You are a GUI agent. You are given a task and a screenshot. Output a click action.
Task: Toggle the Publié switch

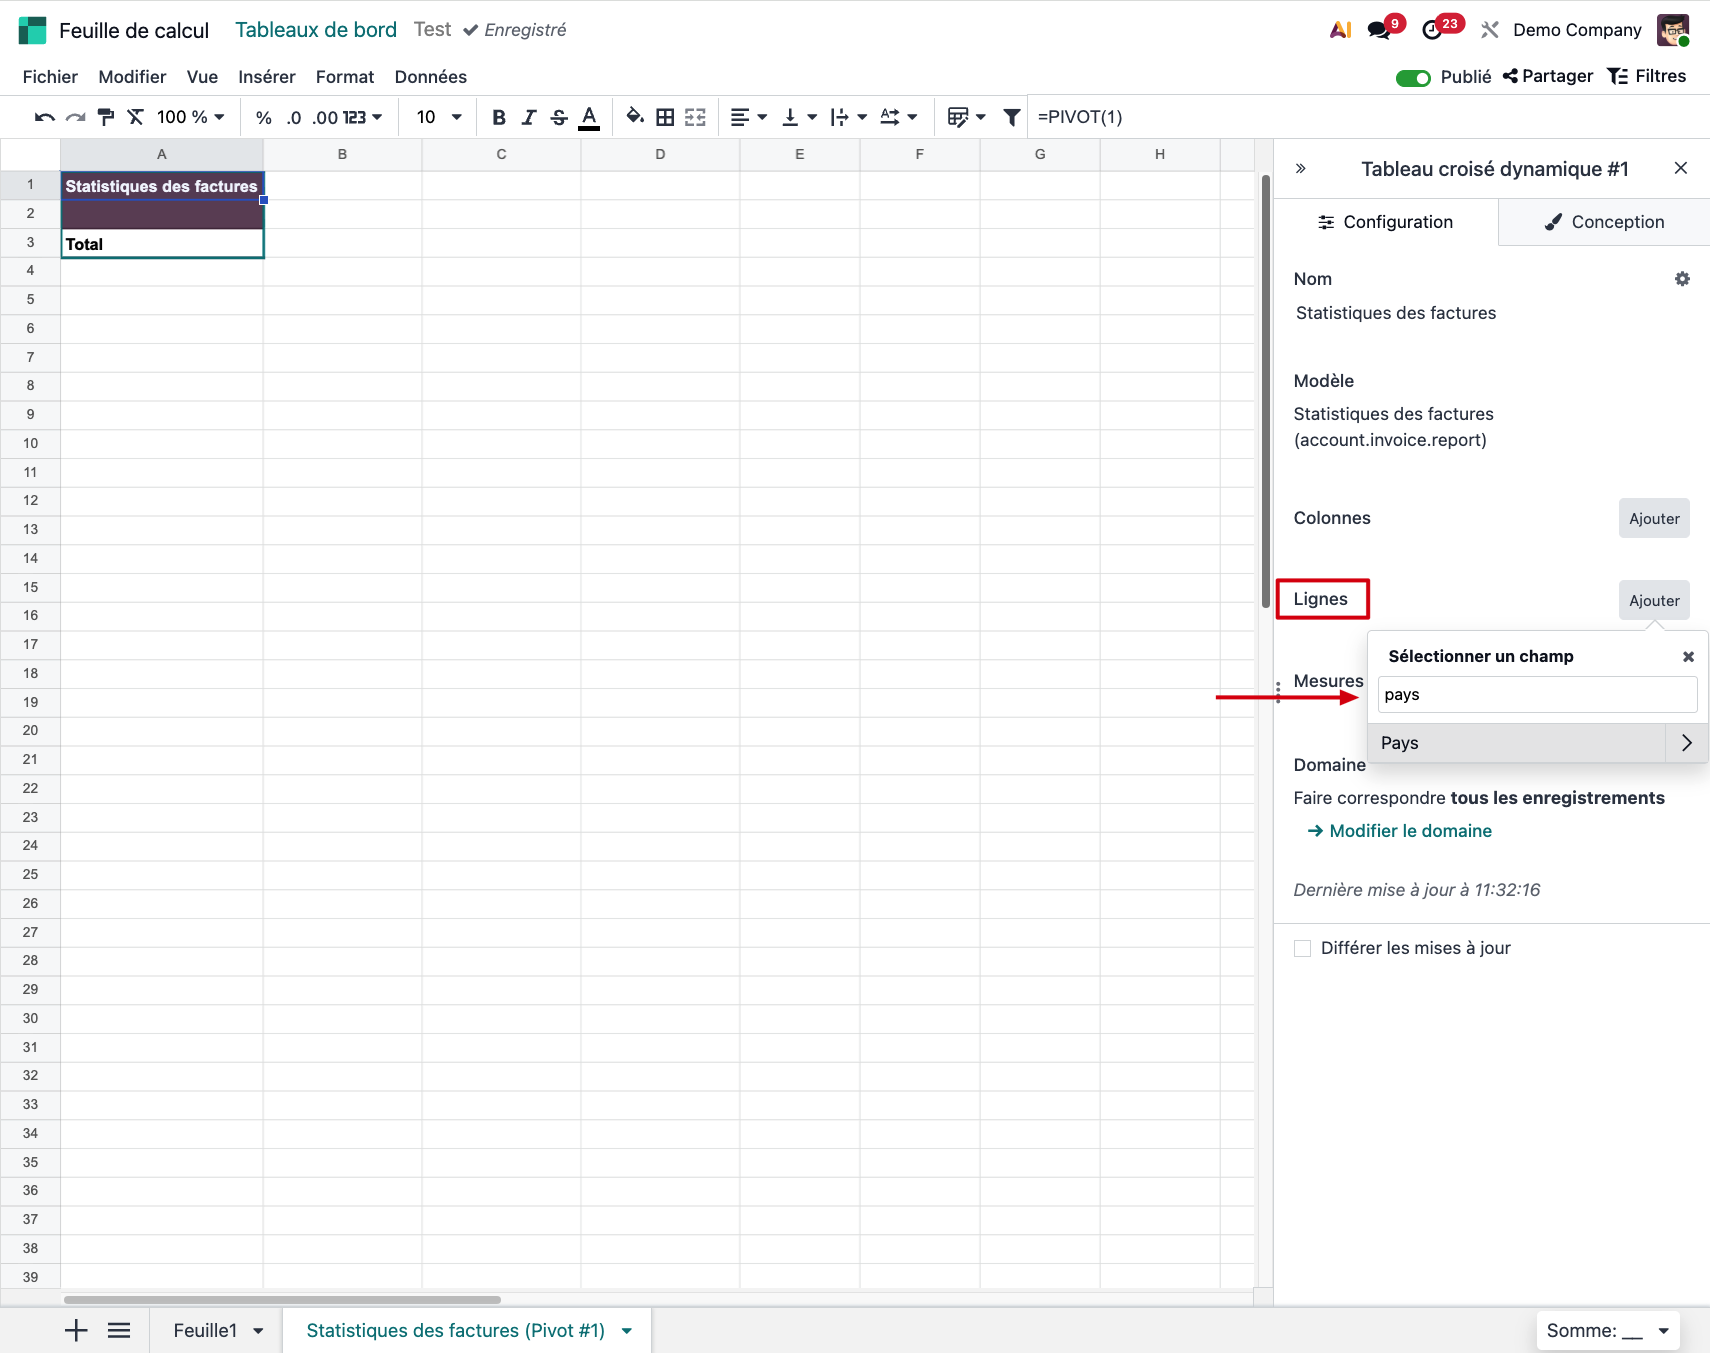[1412, 78]
